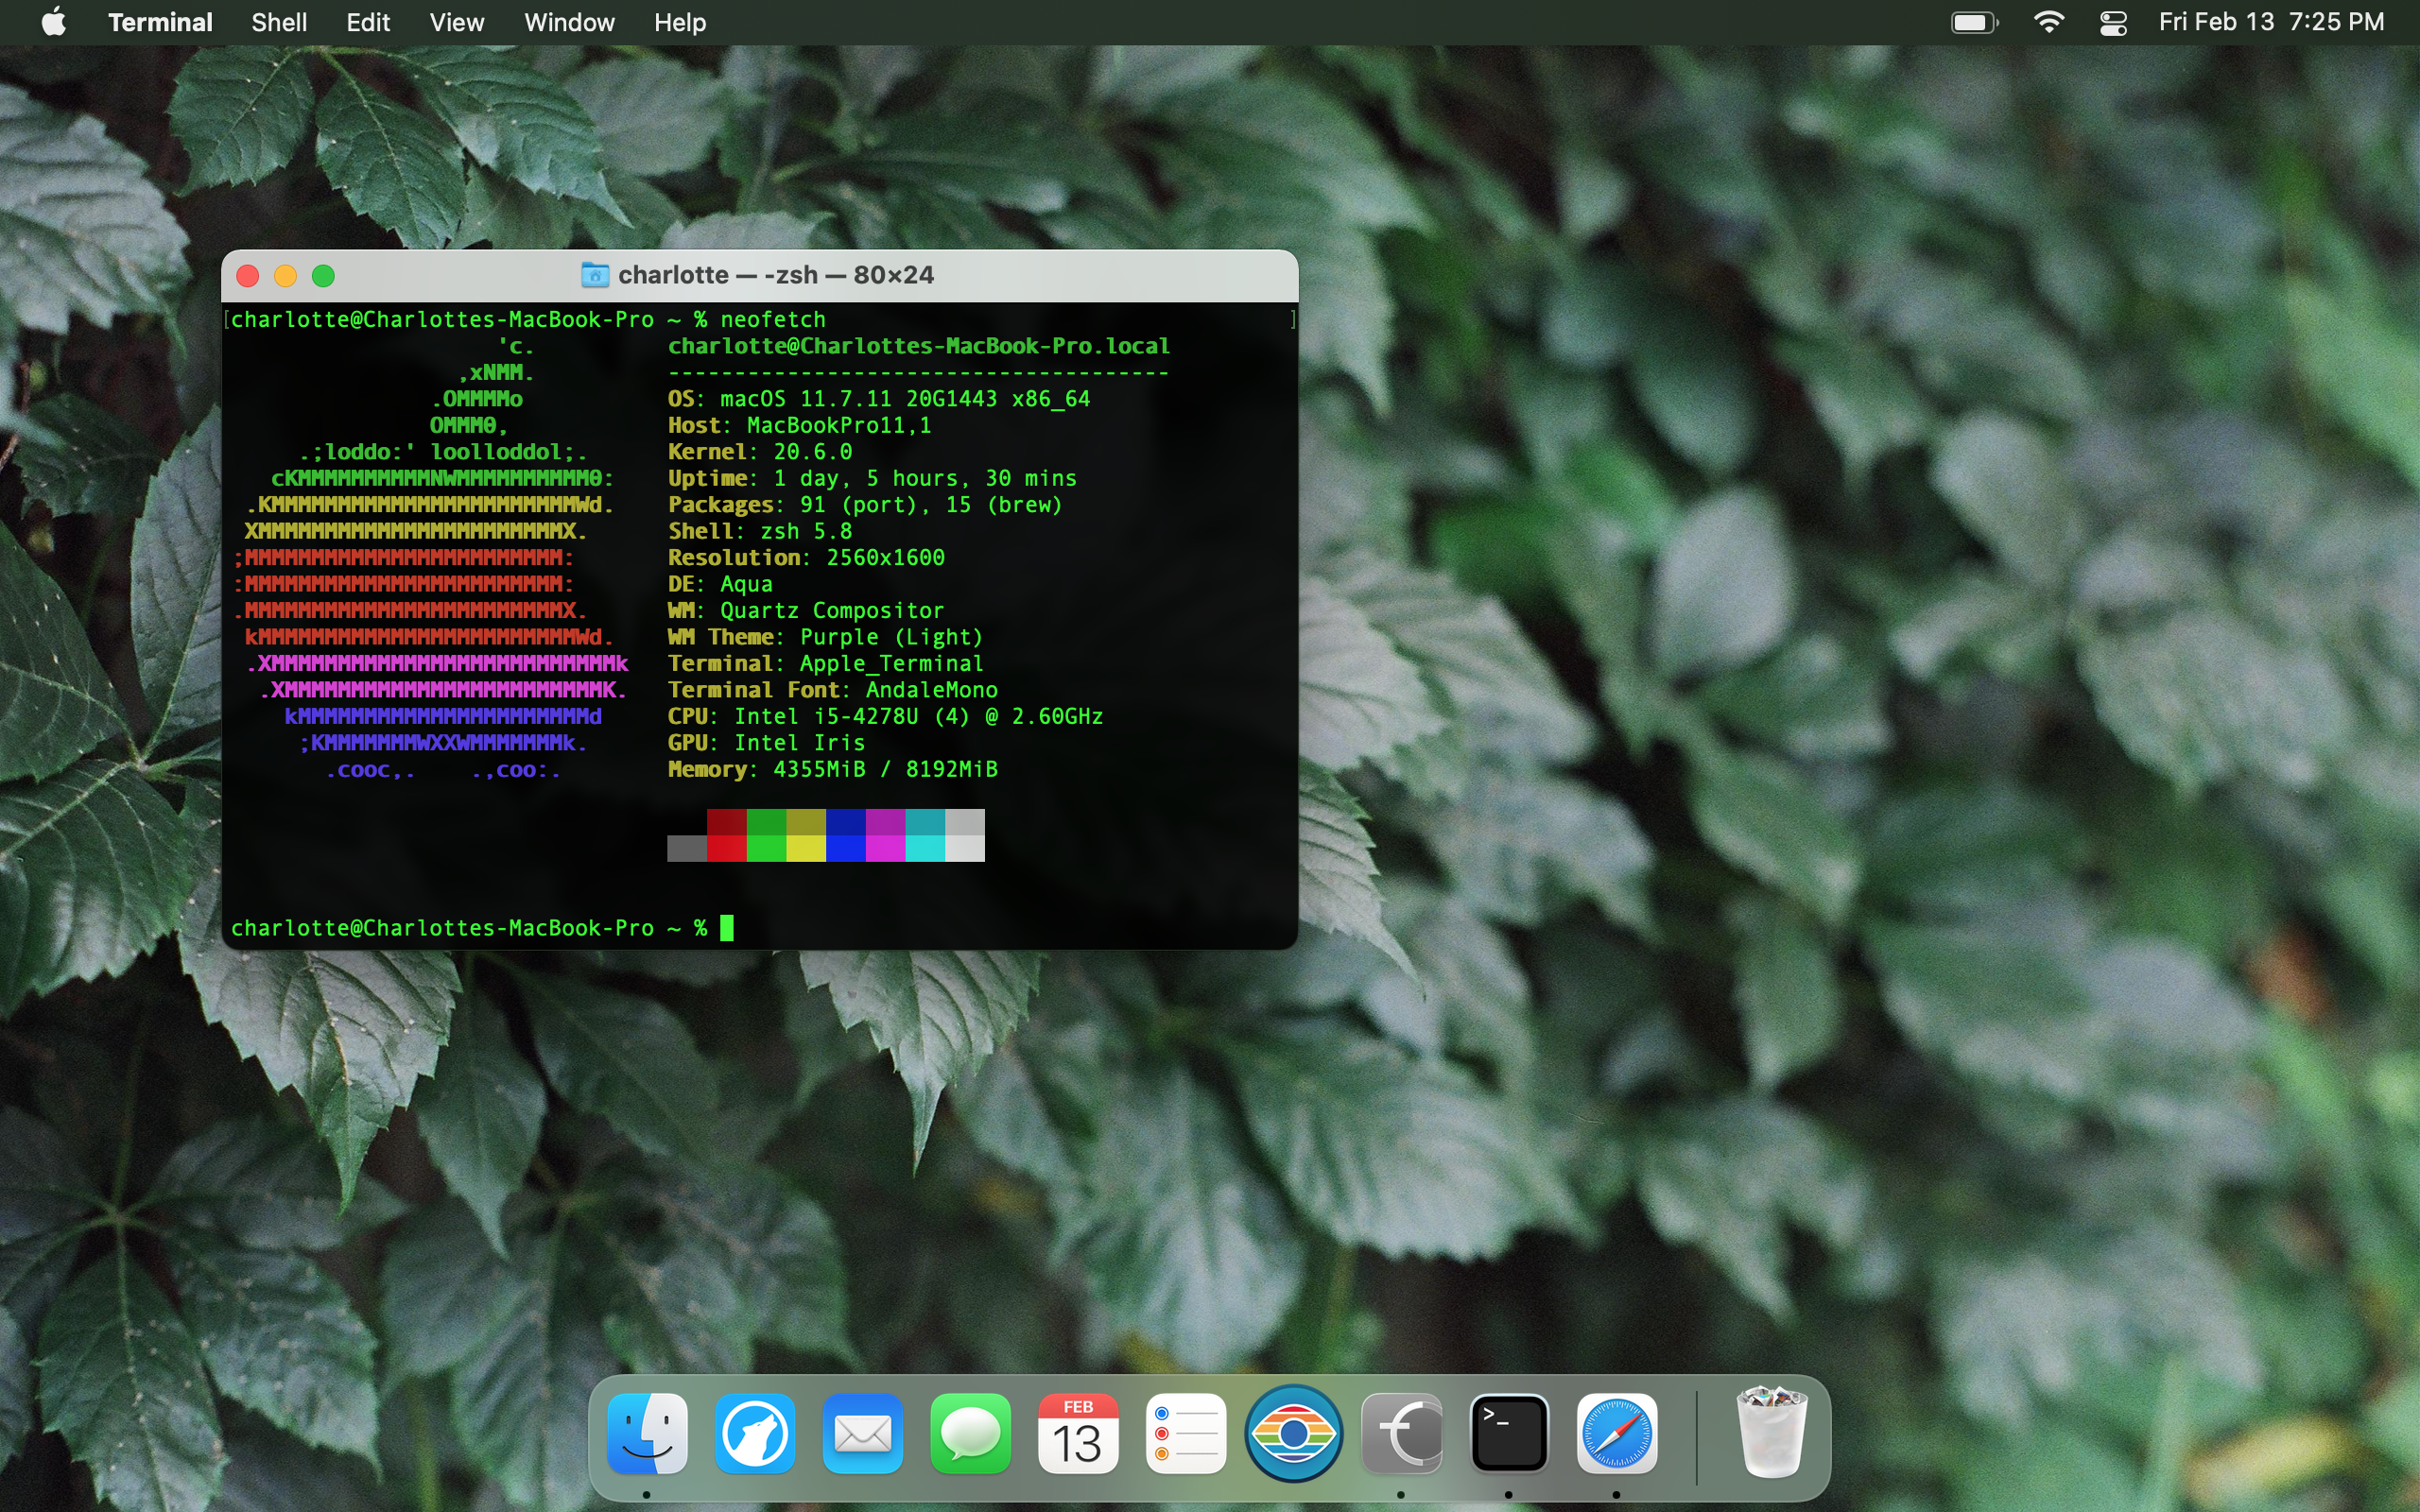Open the Messages app from the Dock
The image size is (2420, 1512).
click(970, 1435)
